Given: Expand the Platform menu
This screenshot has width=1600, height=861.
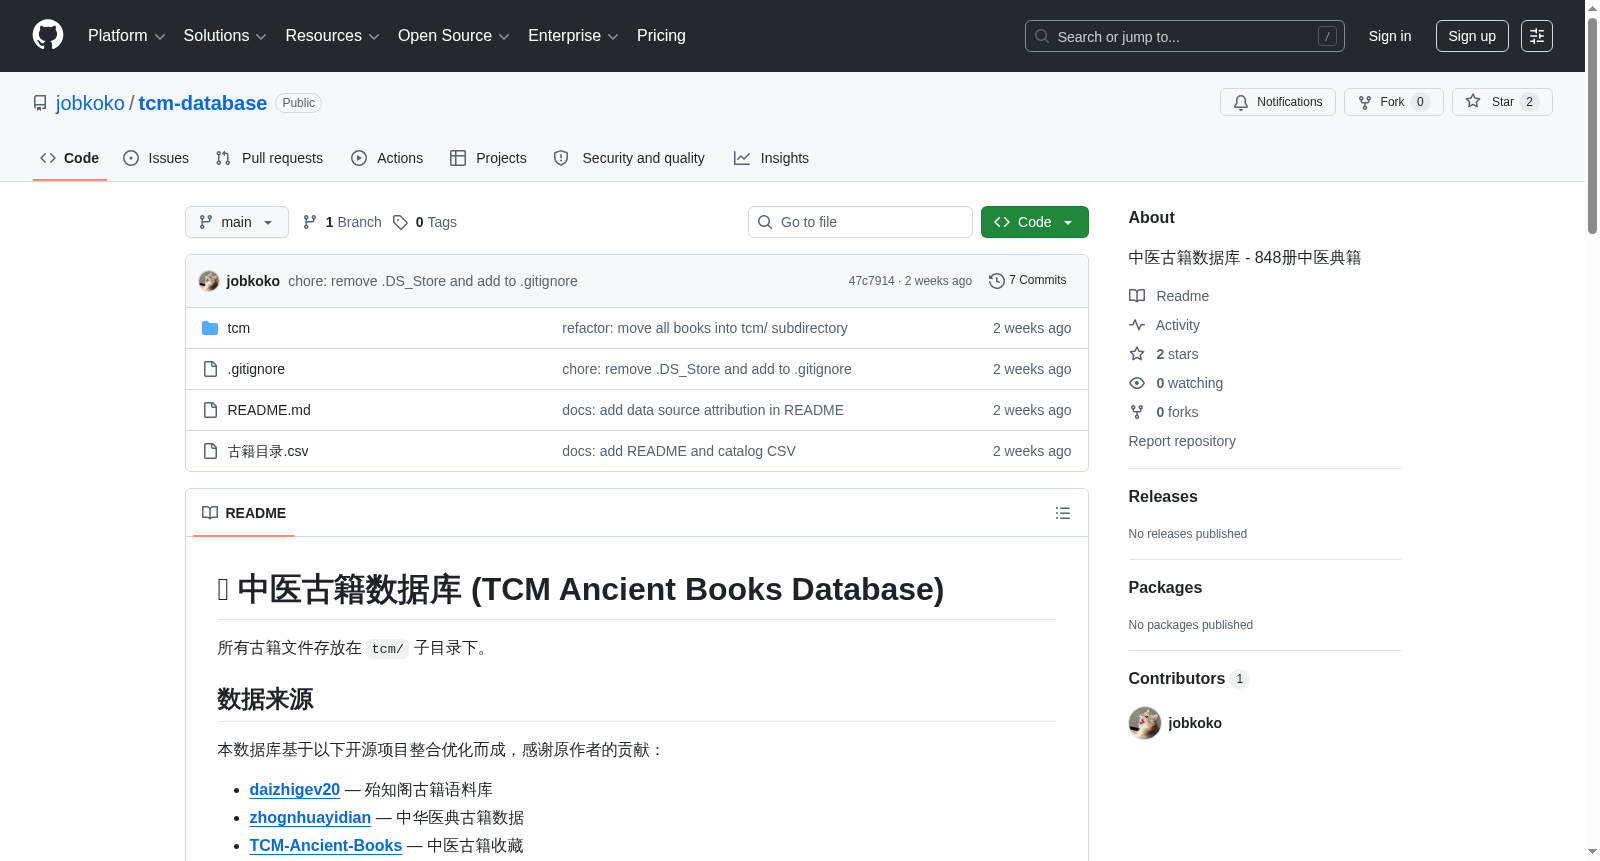Looking at the screenshot, I should point(127,36).
